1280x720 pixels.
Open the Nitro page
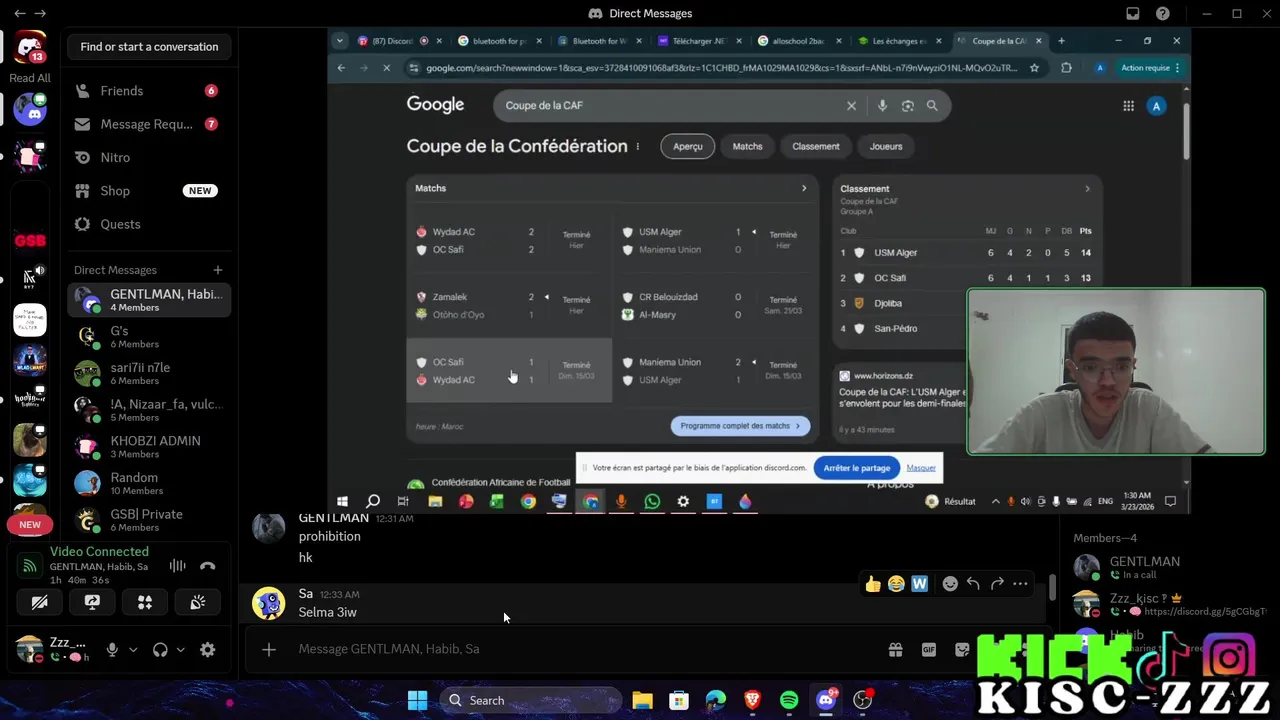pyautogui.click(x=149, y=157)
